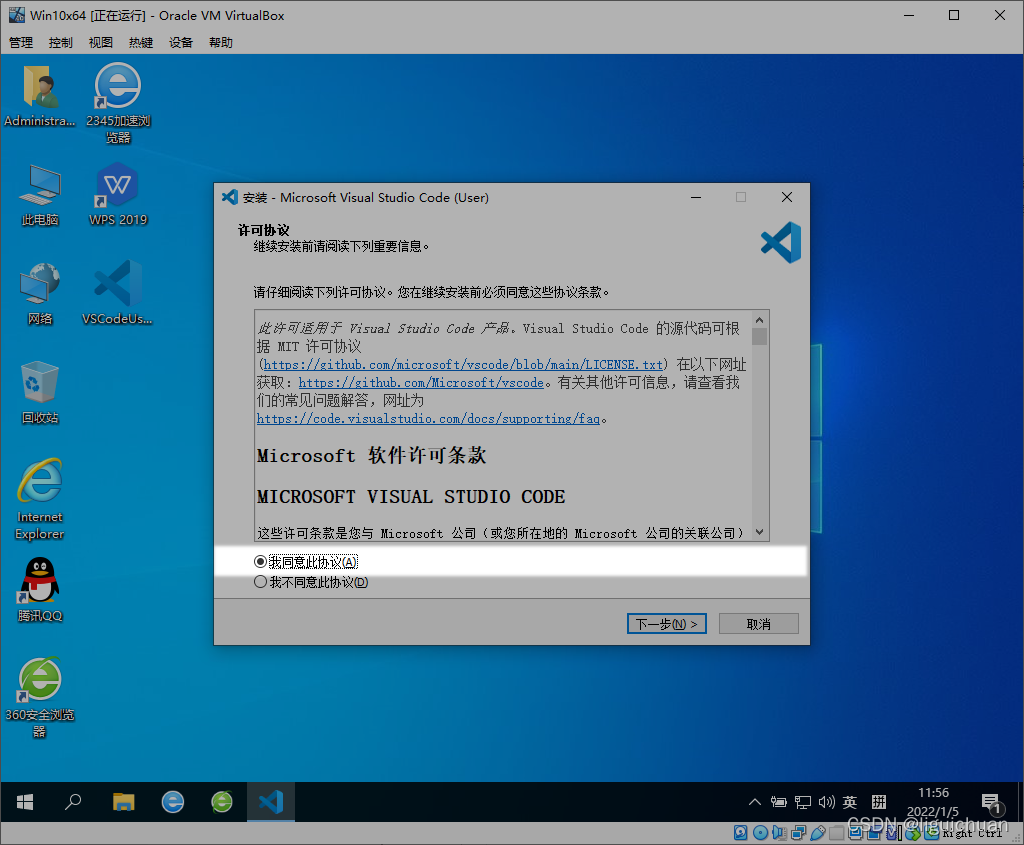Screen dimensions: 1024x845
Task: Select the 2345加速浏览器 desktop icon
Action: click(x=118, y=103)
